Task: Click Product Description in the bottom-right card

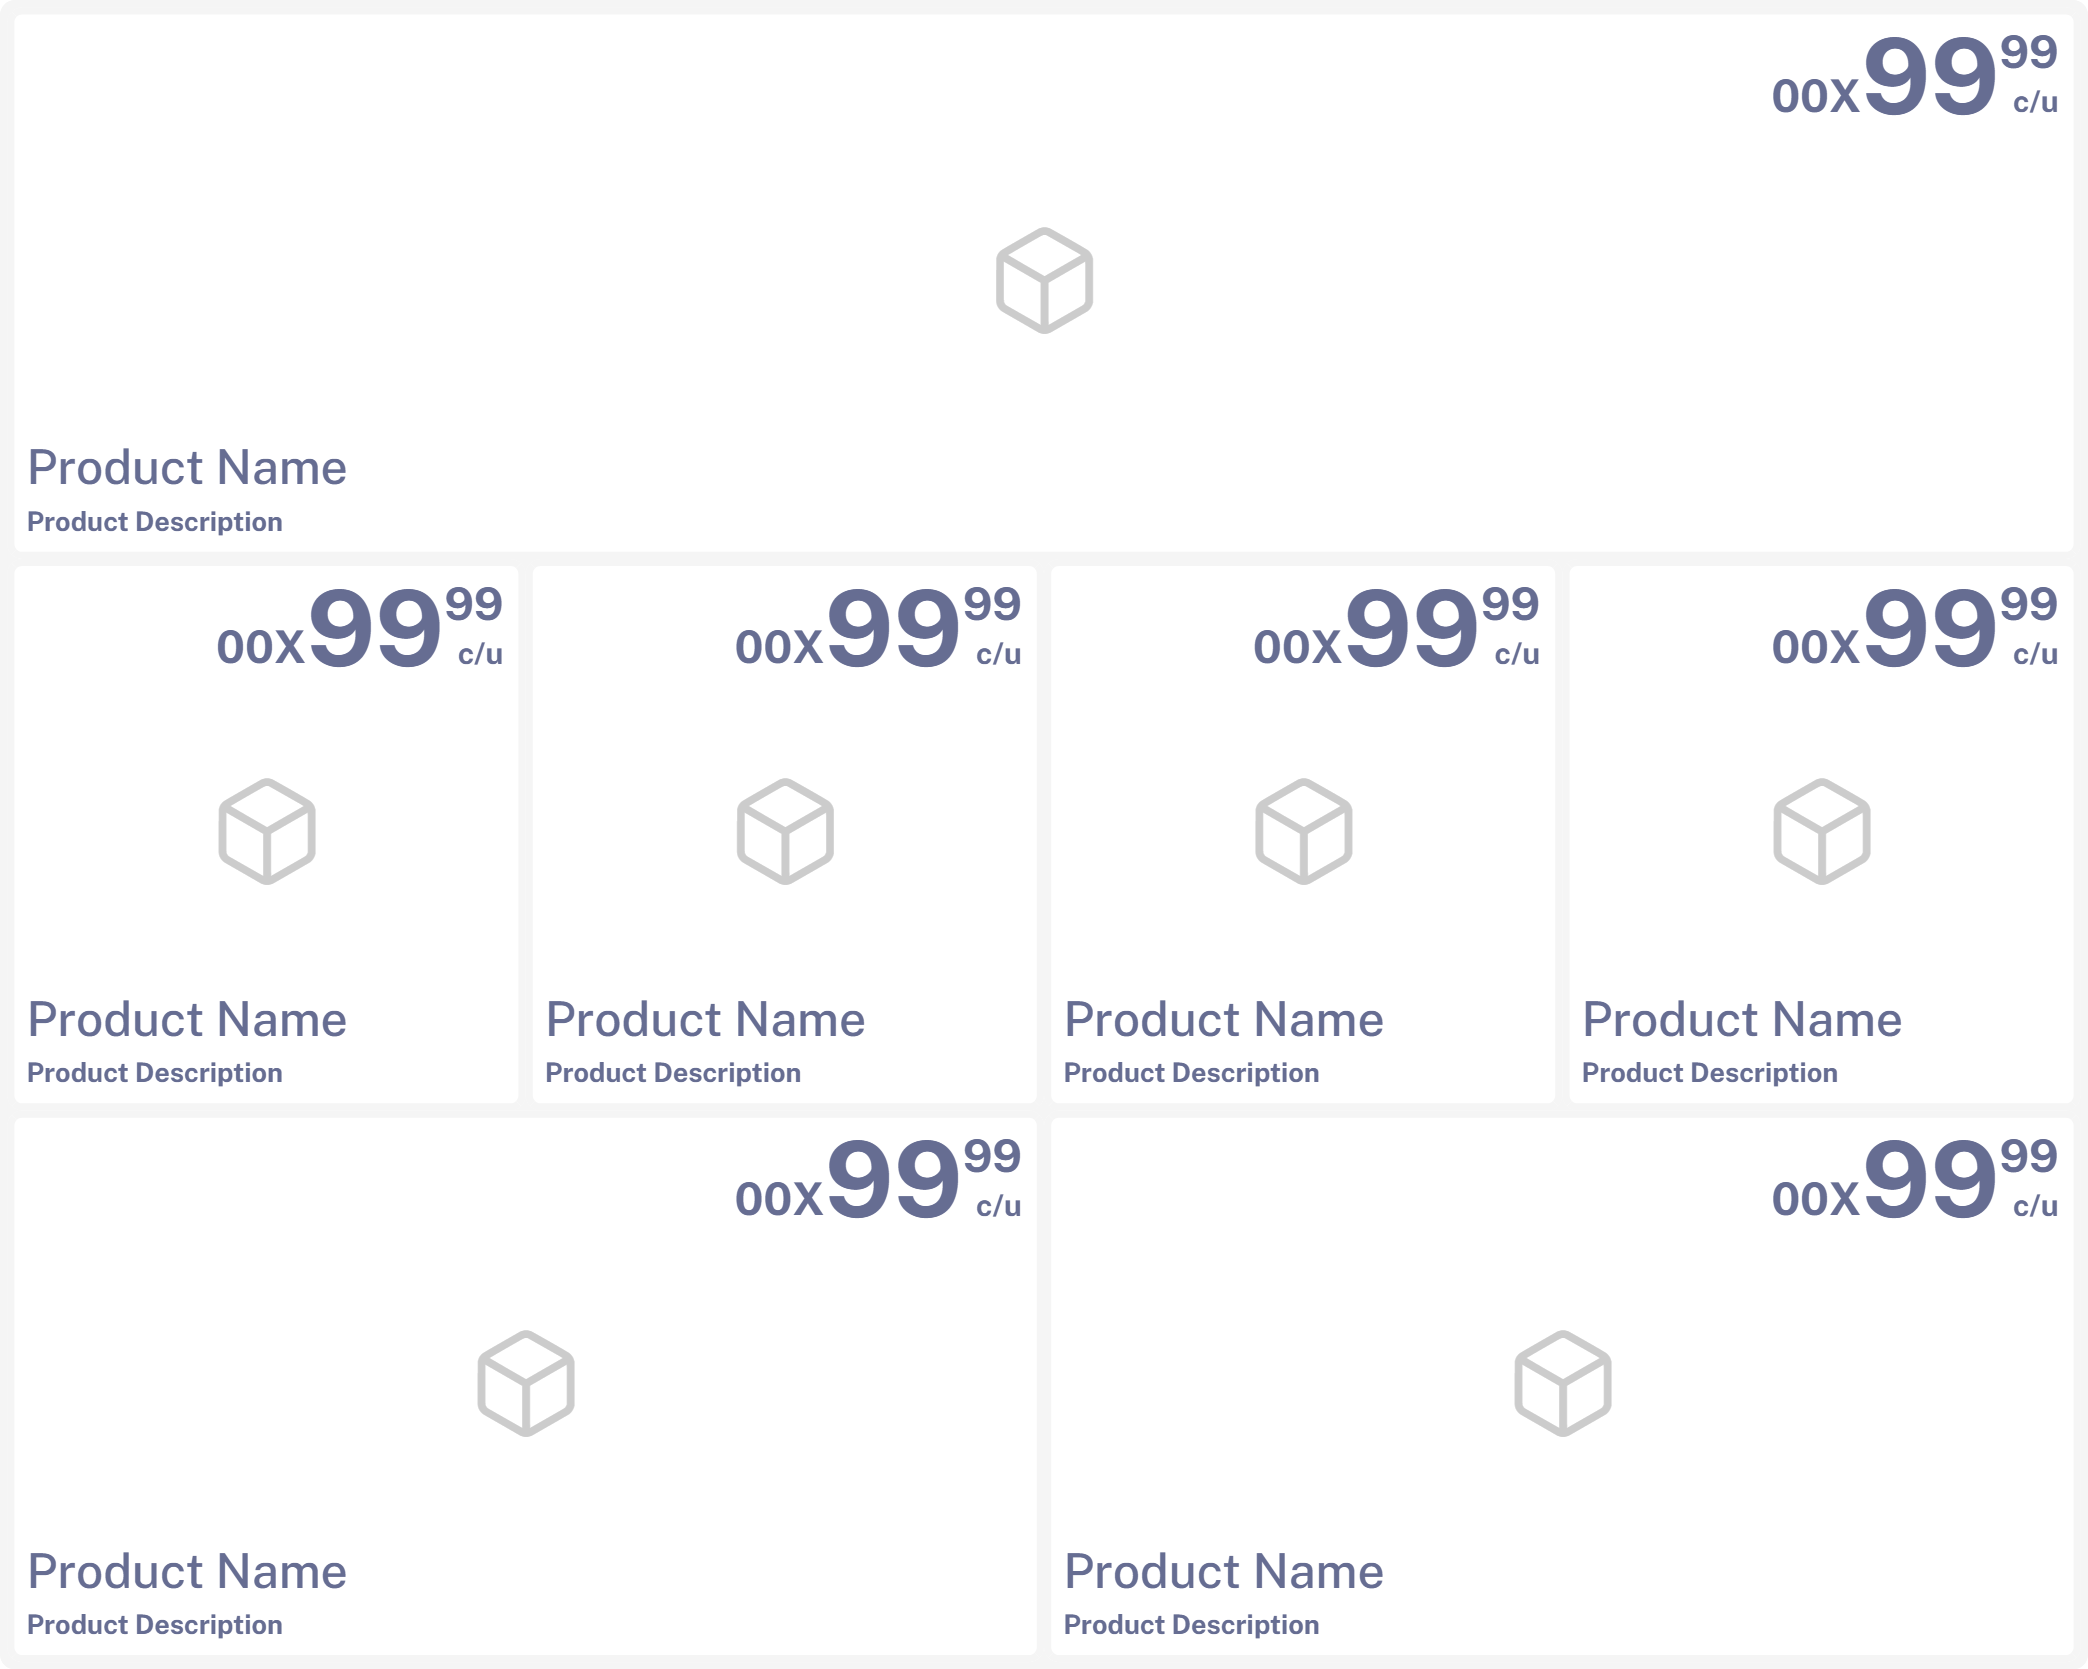Action: point(1191,1625)
